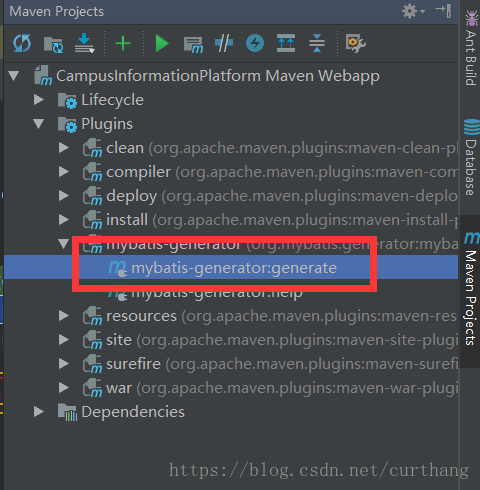Expand the deploy plugin node
Viewport: 480px width, 490px height.
pyautogui.click(x=63, y=196)
